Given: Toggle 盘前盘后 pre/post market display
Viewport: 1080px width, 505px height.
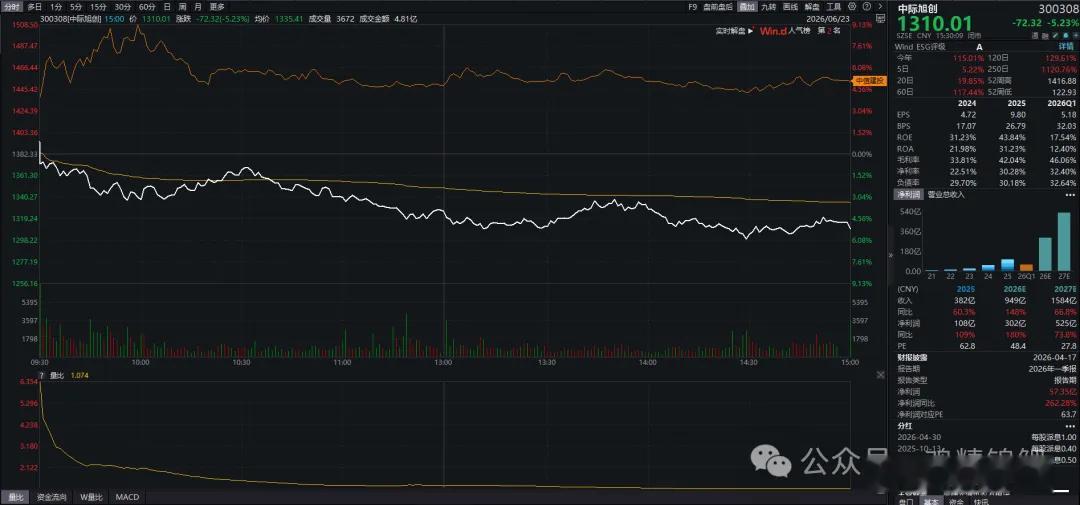Looking at the screenshot, I should tap(718, 6).
